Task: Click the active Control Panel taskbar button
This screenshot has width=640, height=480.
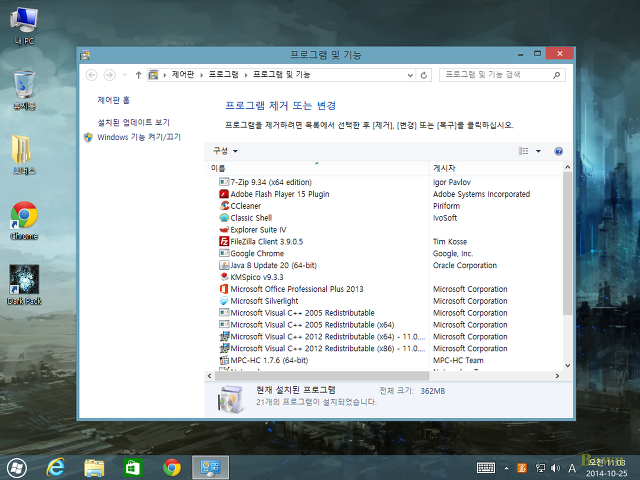Action: click(x=211, y=467)
